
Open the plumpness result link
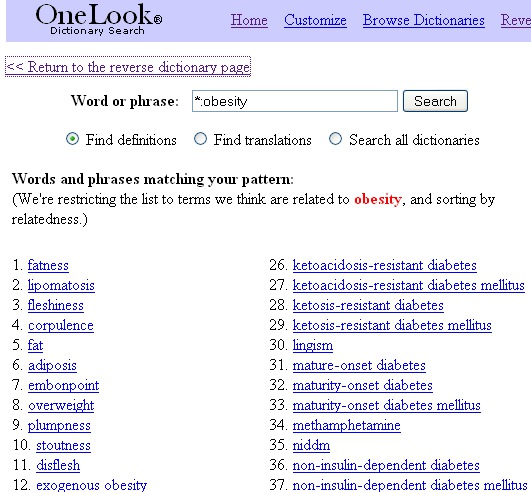pos(59,425)
